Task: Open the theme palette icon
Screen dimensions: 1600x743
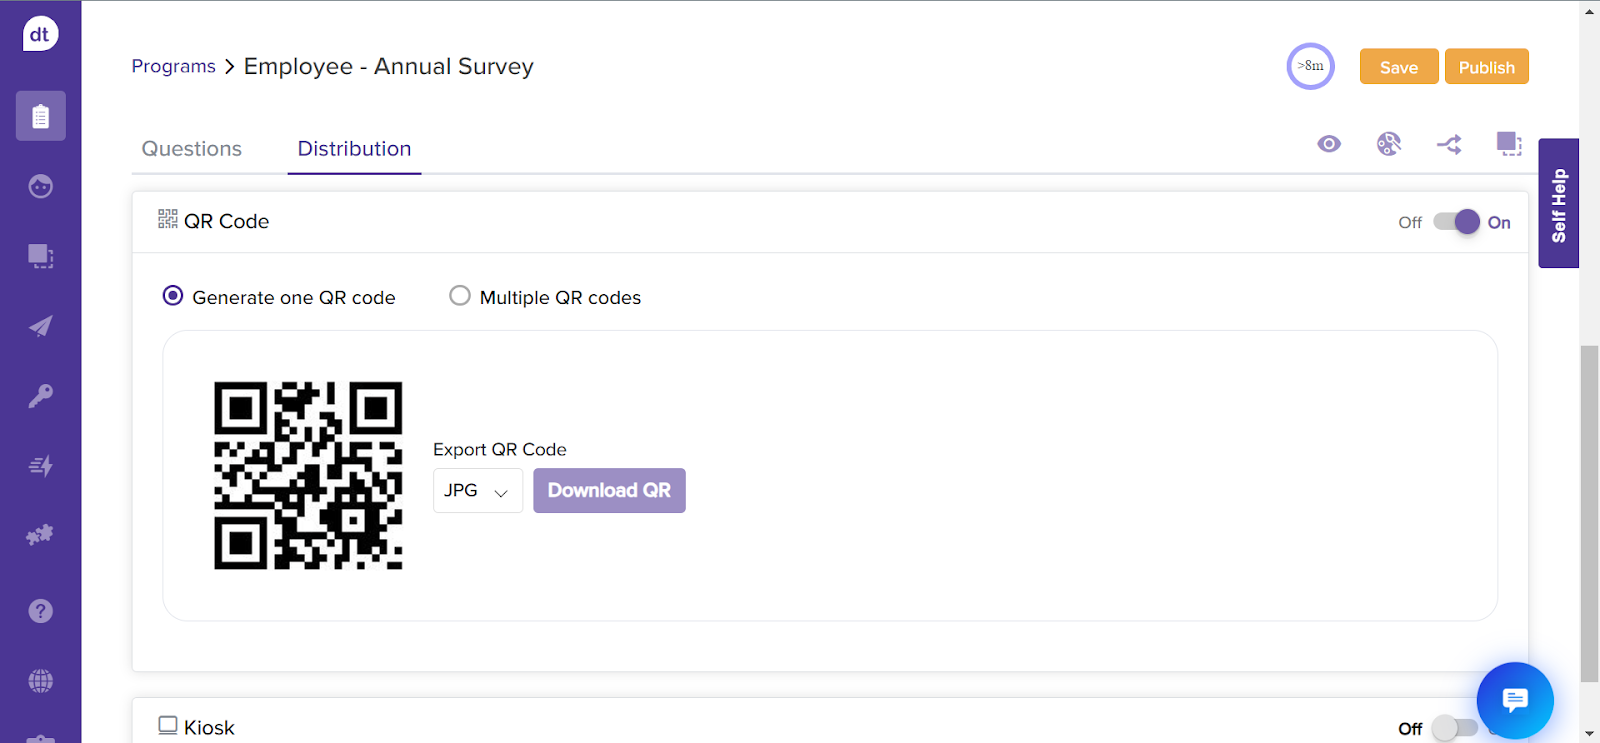Action: pyautogui.click(x=1389, y=144)
